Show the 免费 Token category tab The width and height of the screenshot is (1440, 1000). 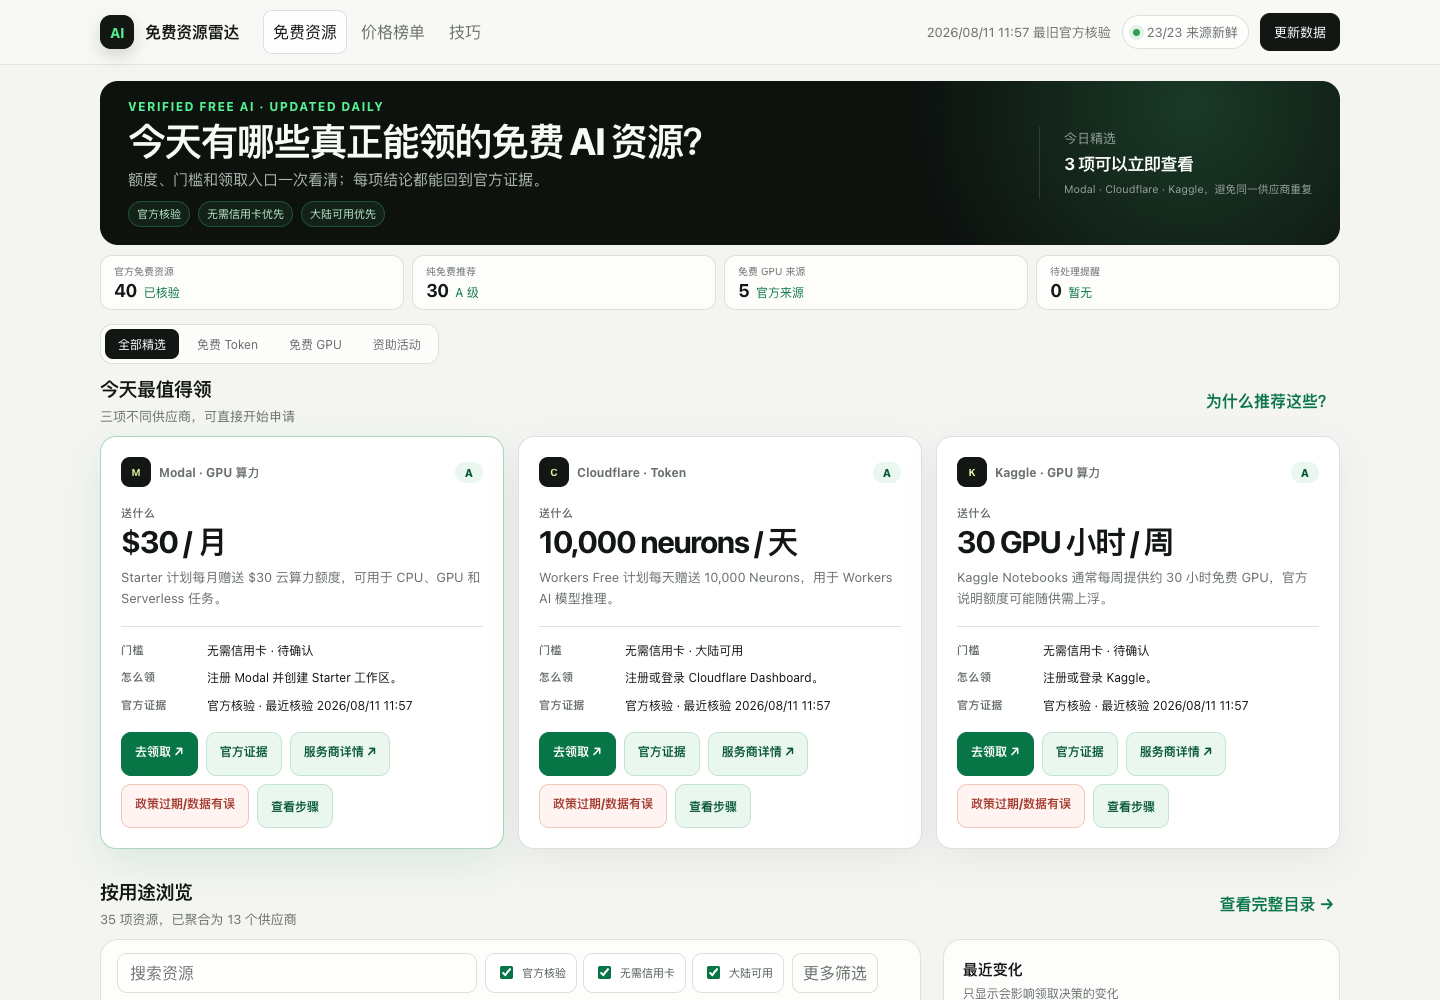pos(227,344)
